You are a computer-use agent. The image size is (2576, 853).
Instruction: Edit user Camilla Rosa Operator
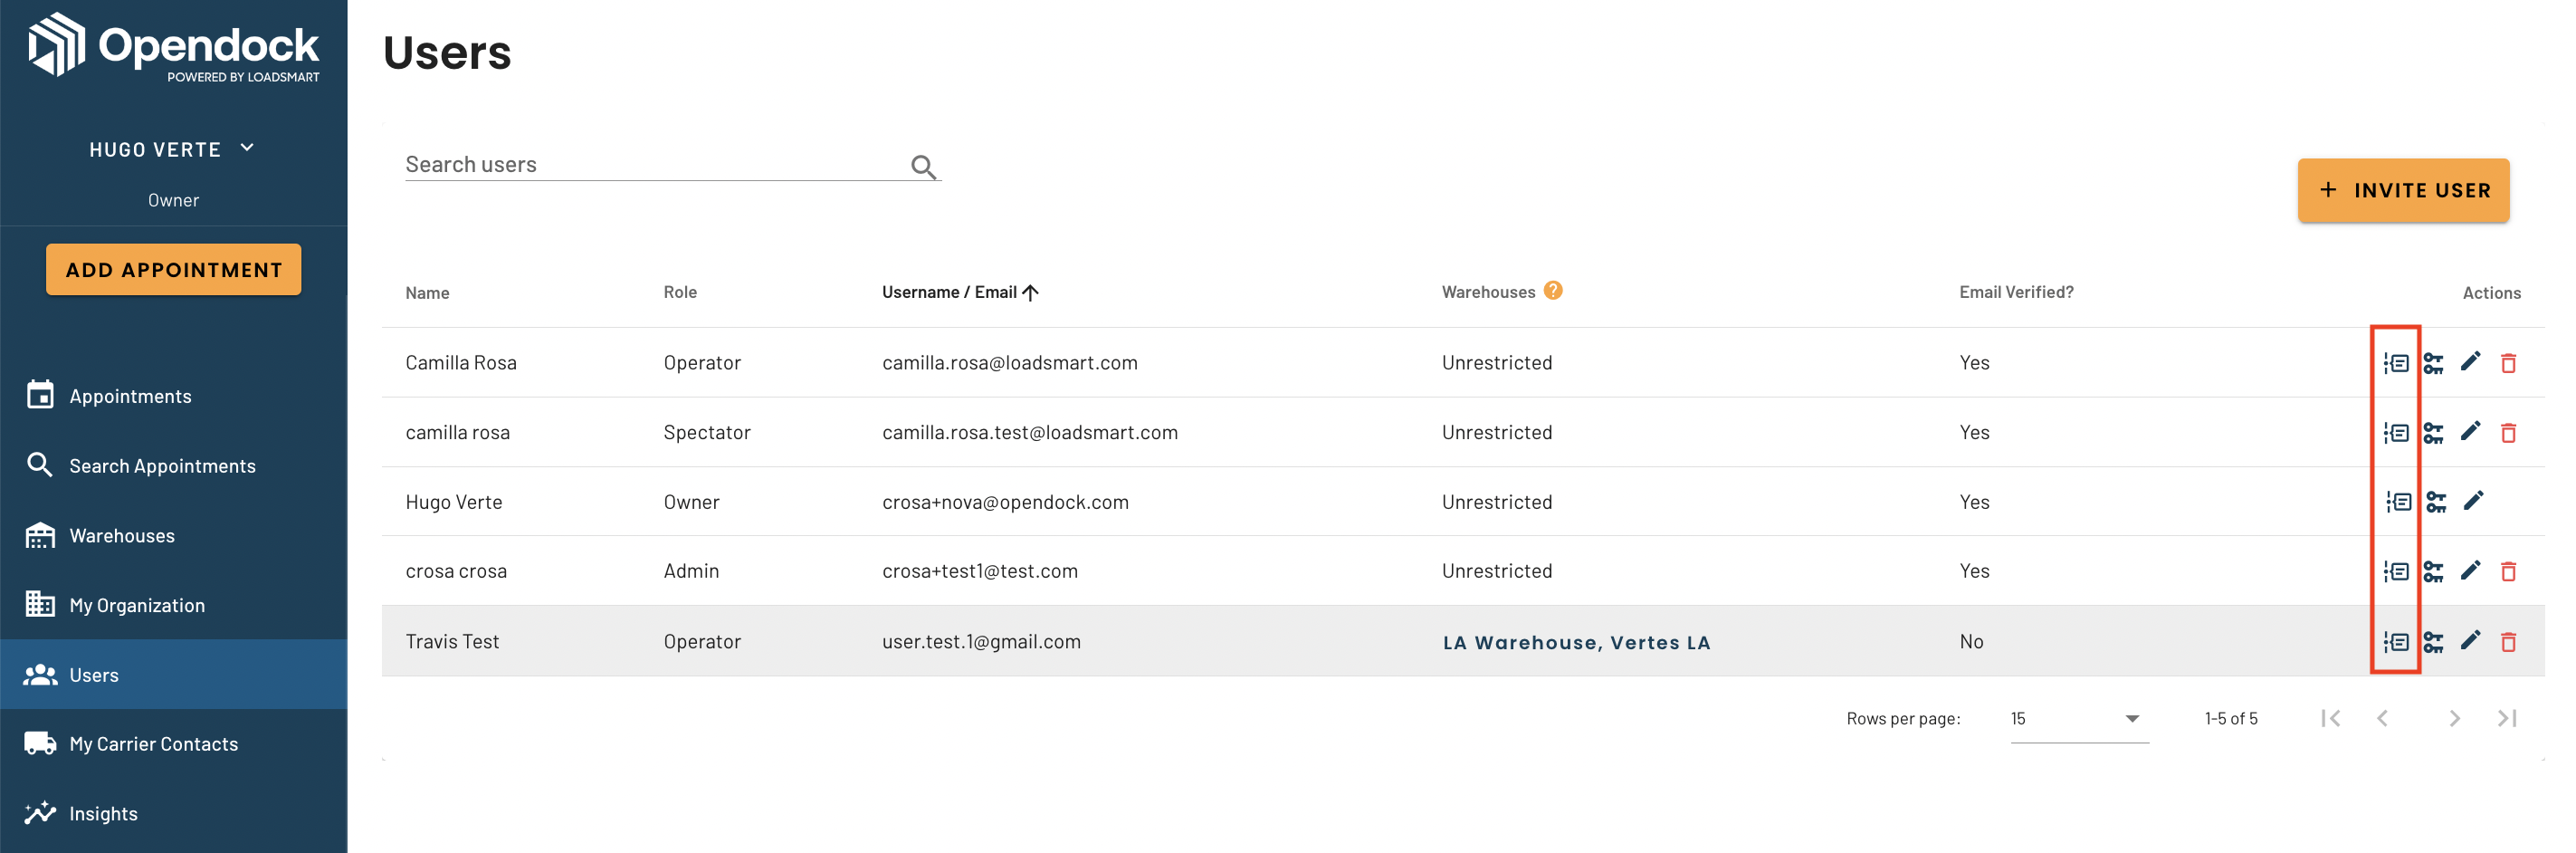(2470, 361)
